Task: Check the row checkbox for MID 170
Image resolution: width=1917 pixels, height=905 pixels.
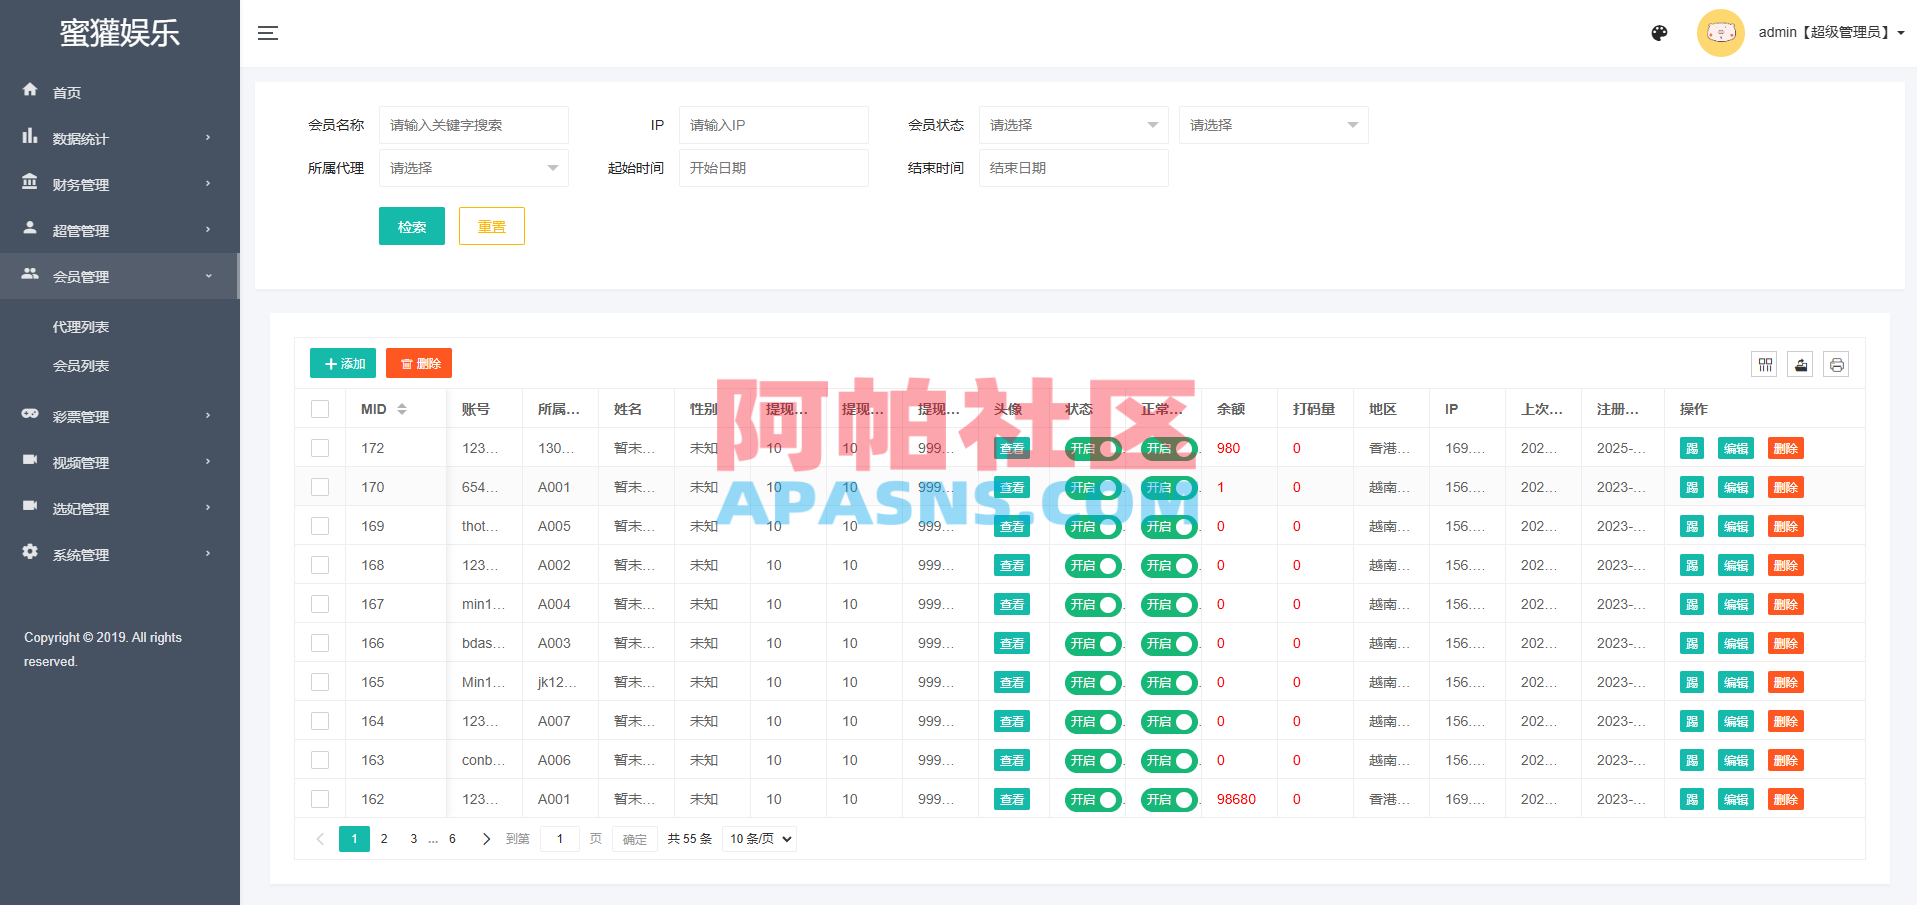Action: point(320,487)
